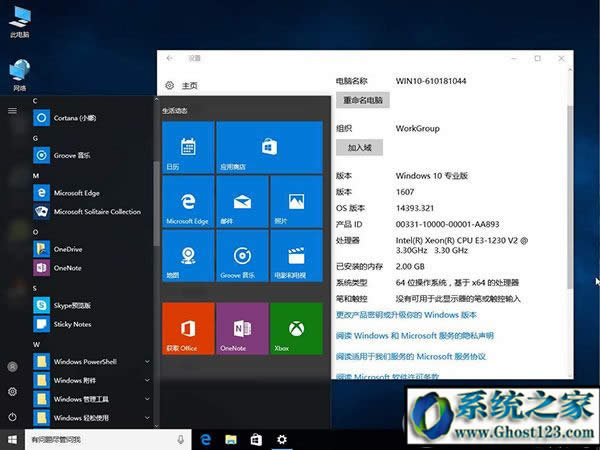Screen dimensions: 600x450
Task: Click the power icon in Start menu
Action: pos(12,416)
